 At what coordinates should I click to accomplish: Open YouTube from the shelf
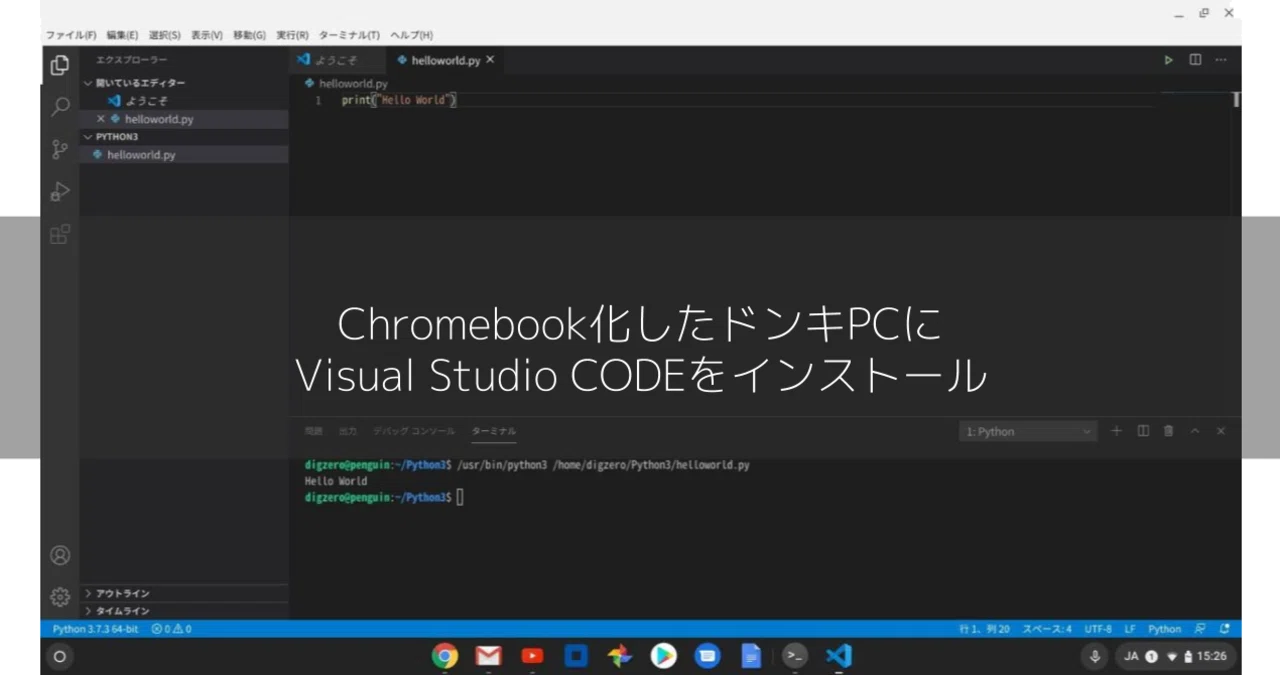(x=532, y=656)
